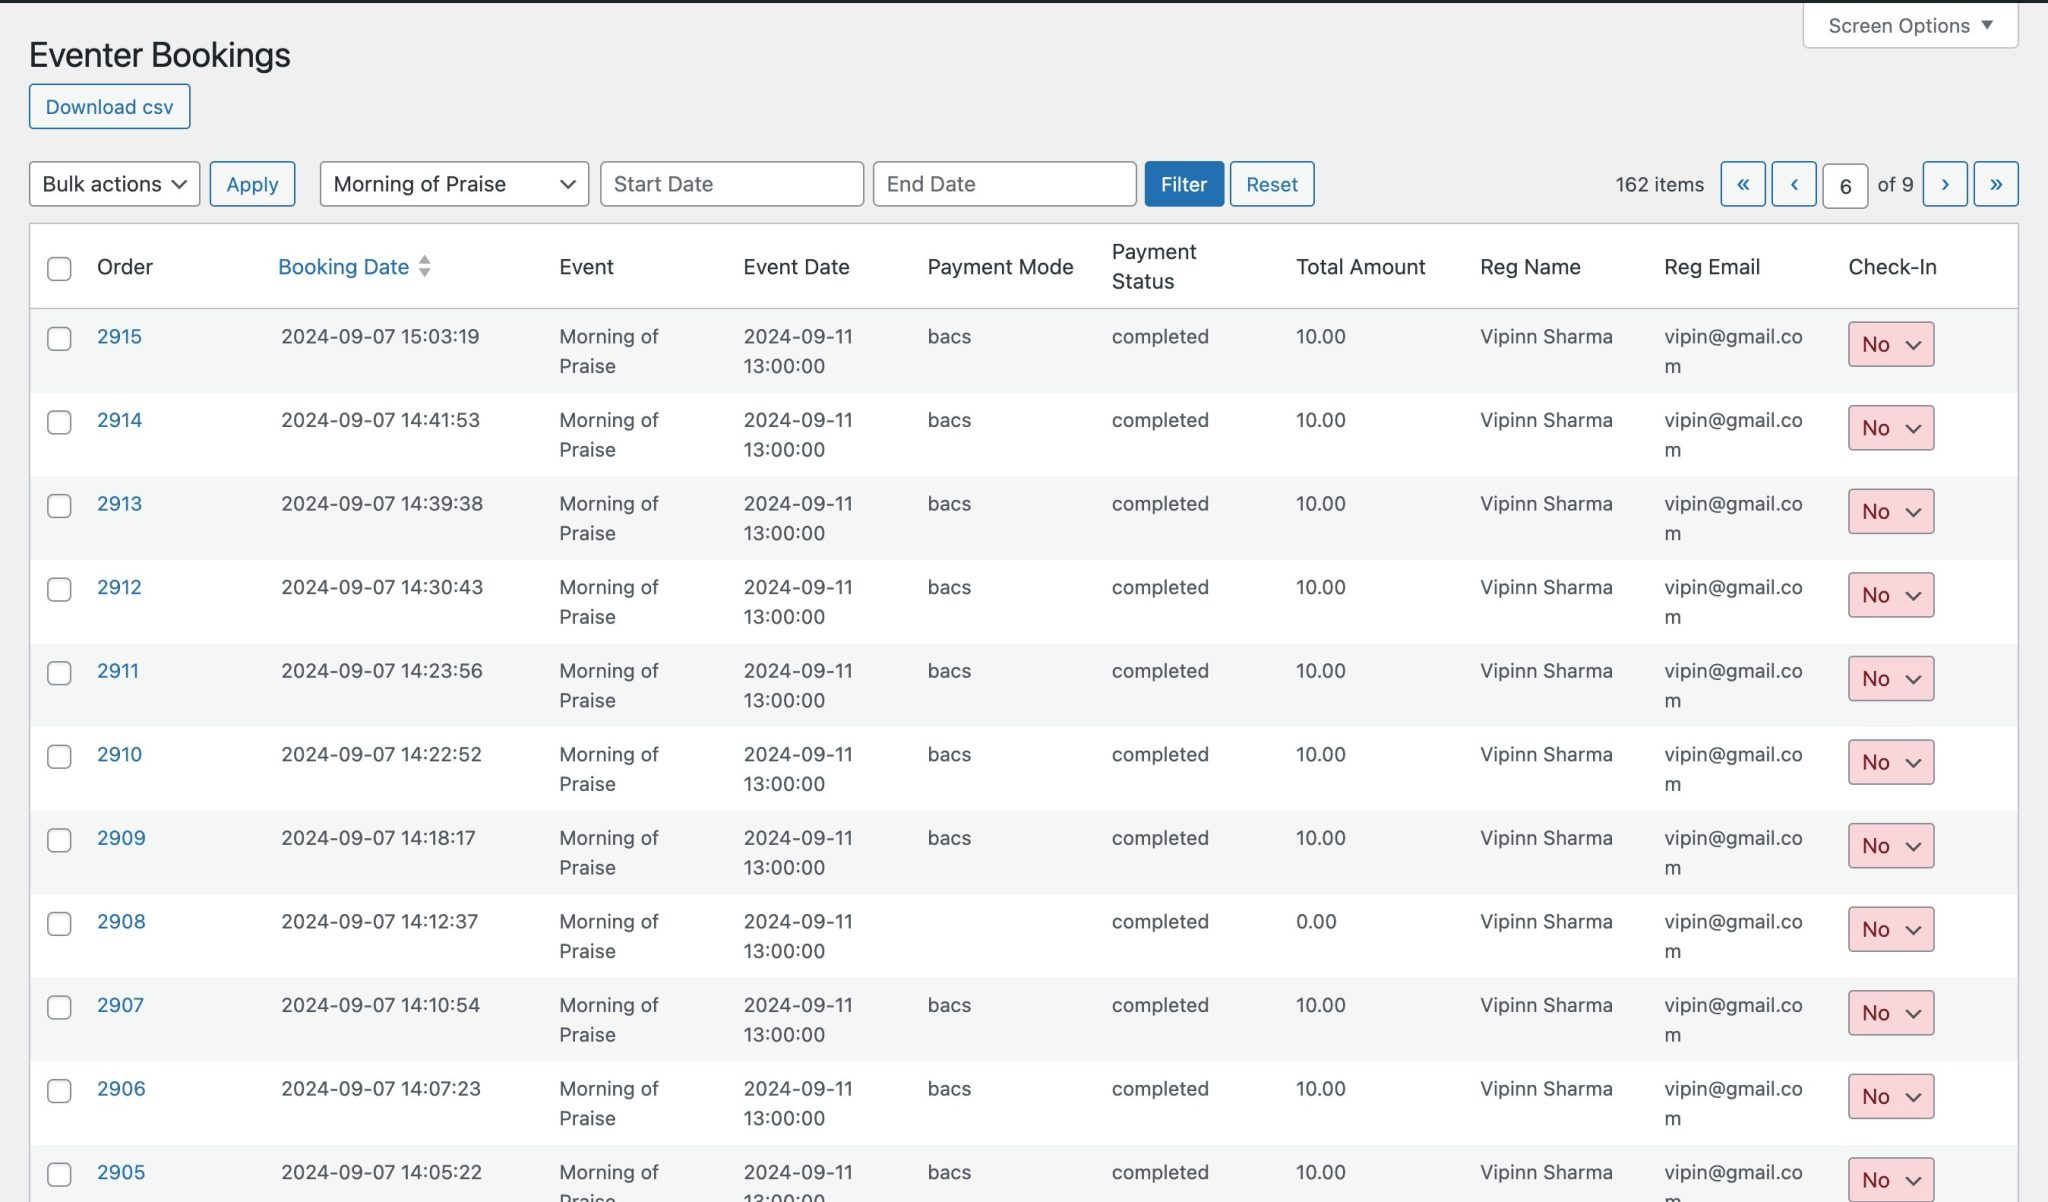This screenshot has width=2048, height=1202.
Task: Open the Morning of Praise event filter
Action: point(454,184)
